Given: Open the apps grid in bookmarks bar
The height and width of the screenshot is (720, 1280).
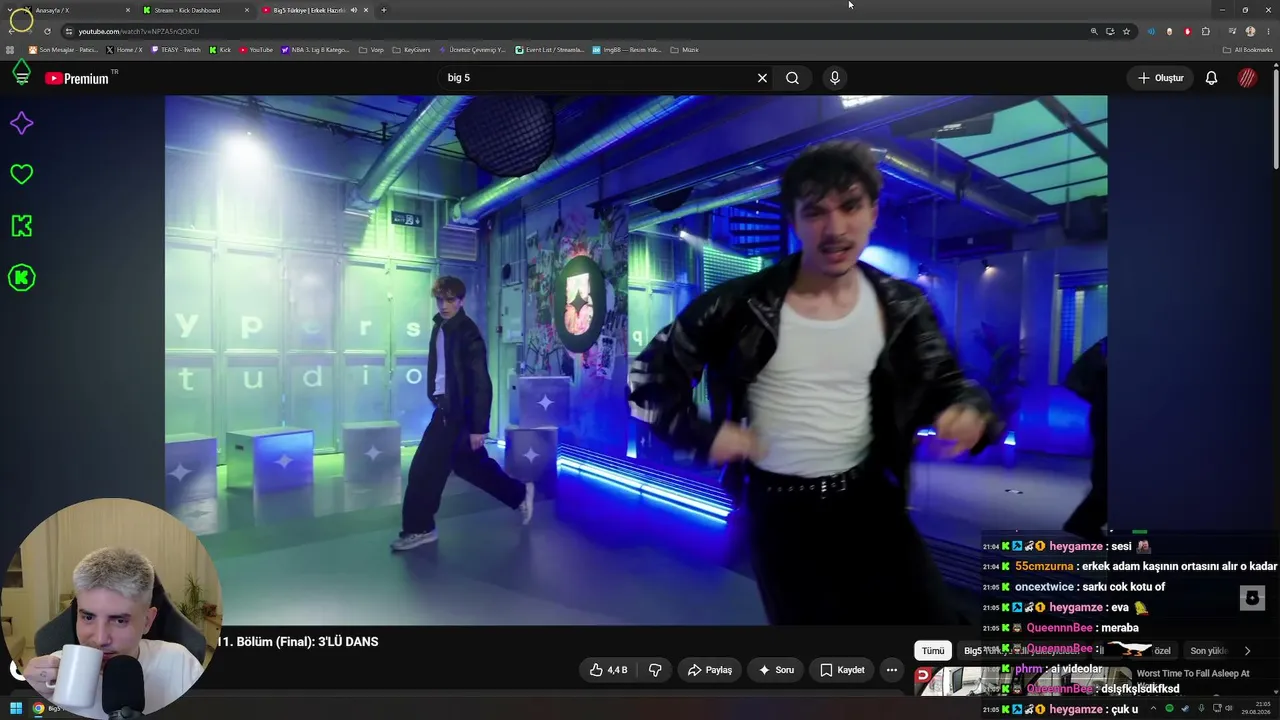Looking at the screenshot, I should click(x=11, y=49).
